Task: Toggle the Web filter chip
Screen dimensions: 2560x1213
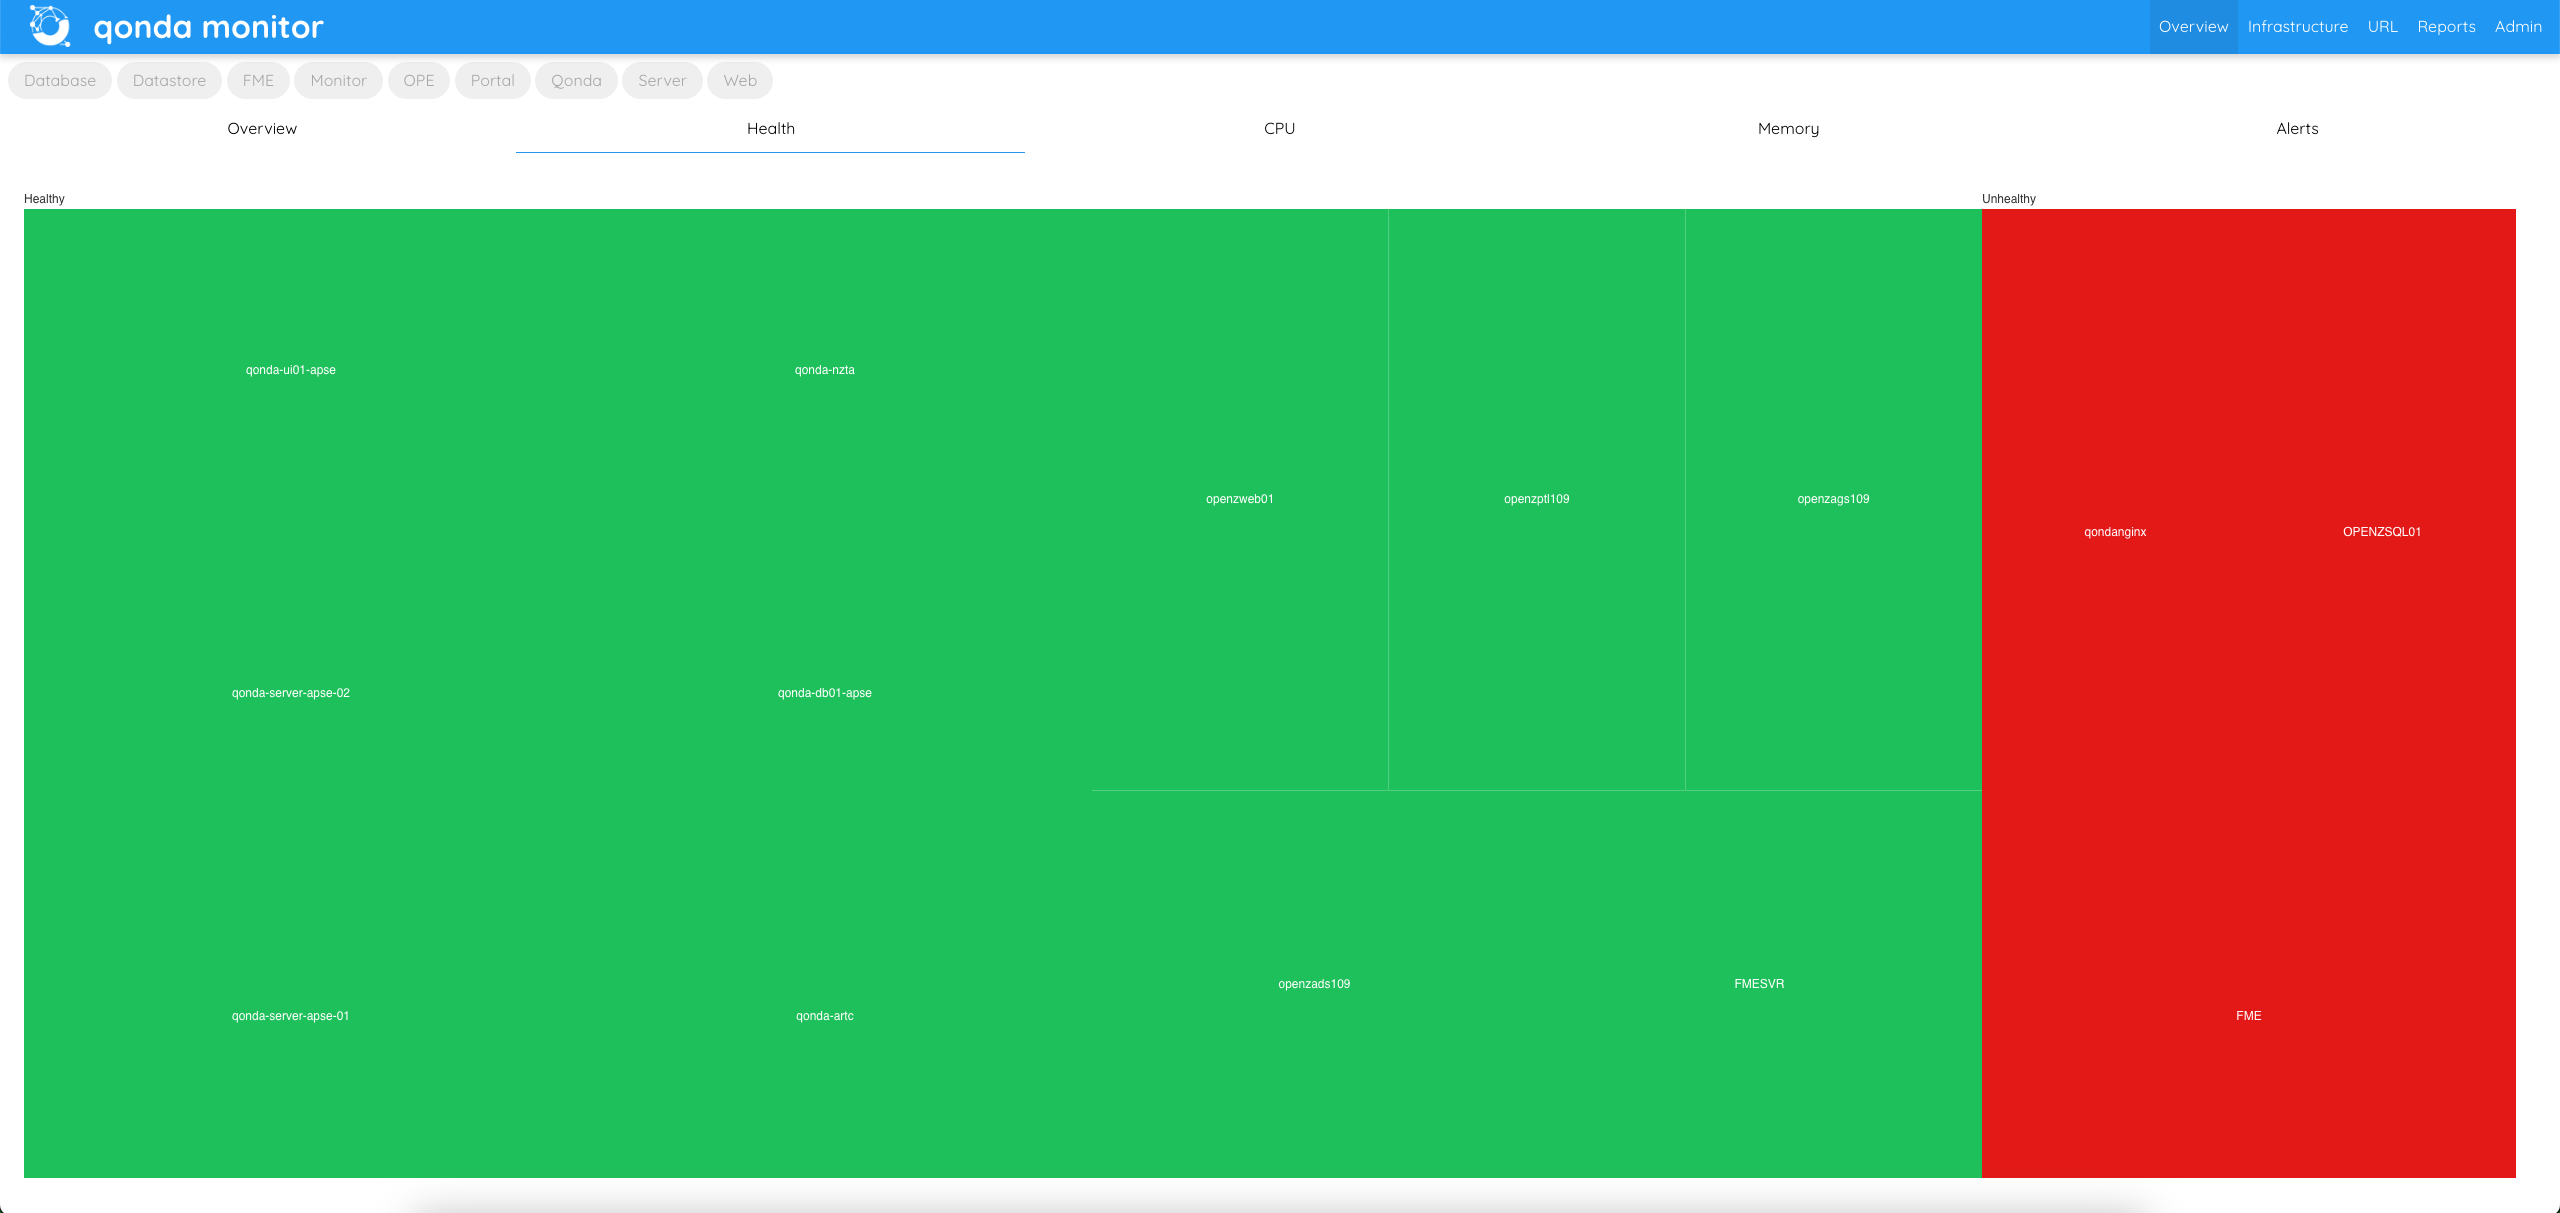Action: [x=739, y=80]
